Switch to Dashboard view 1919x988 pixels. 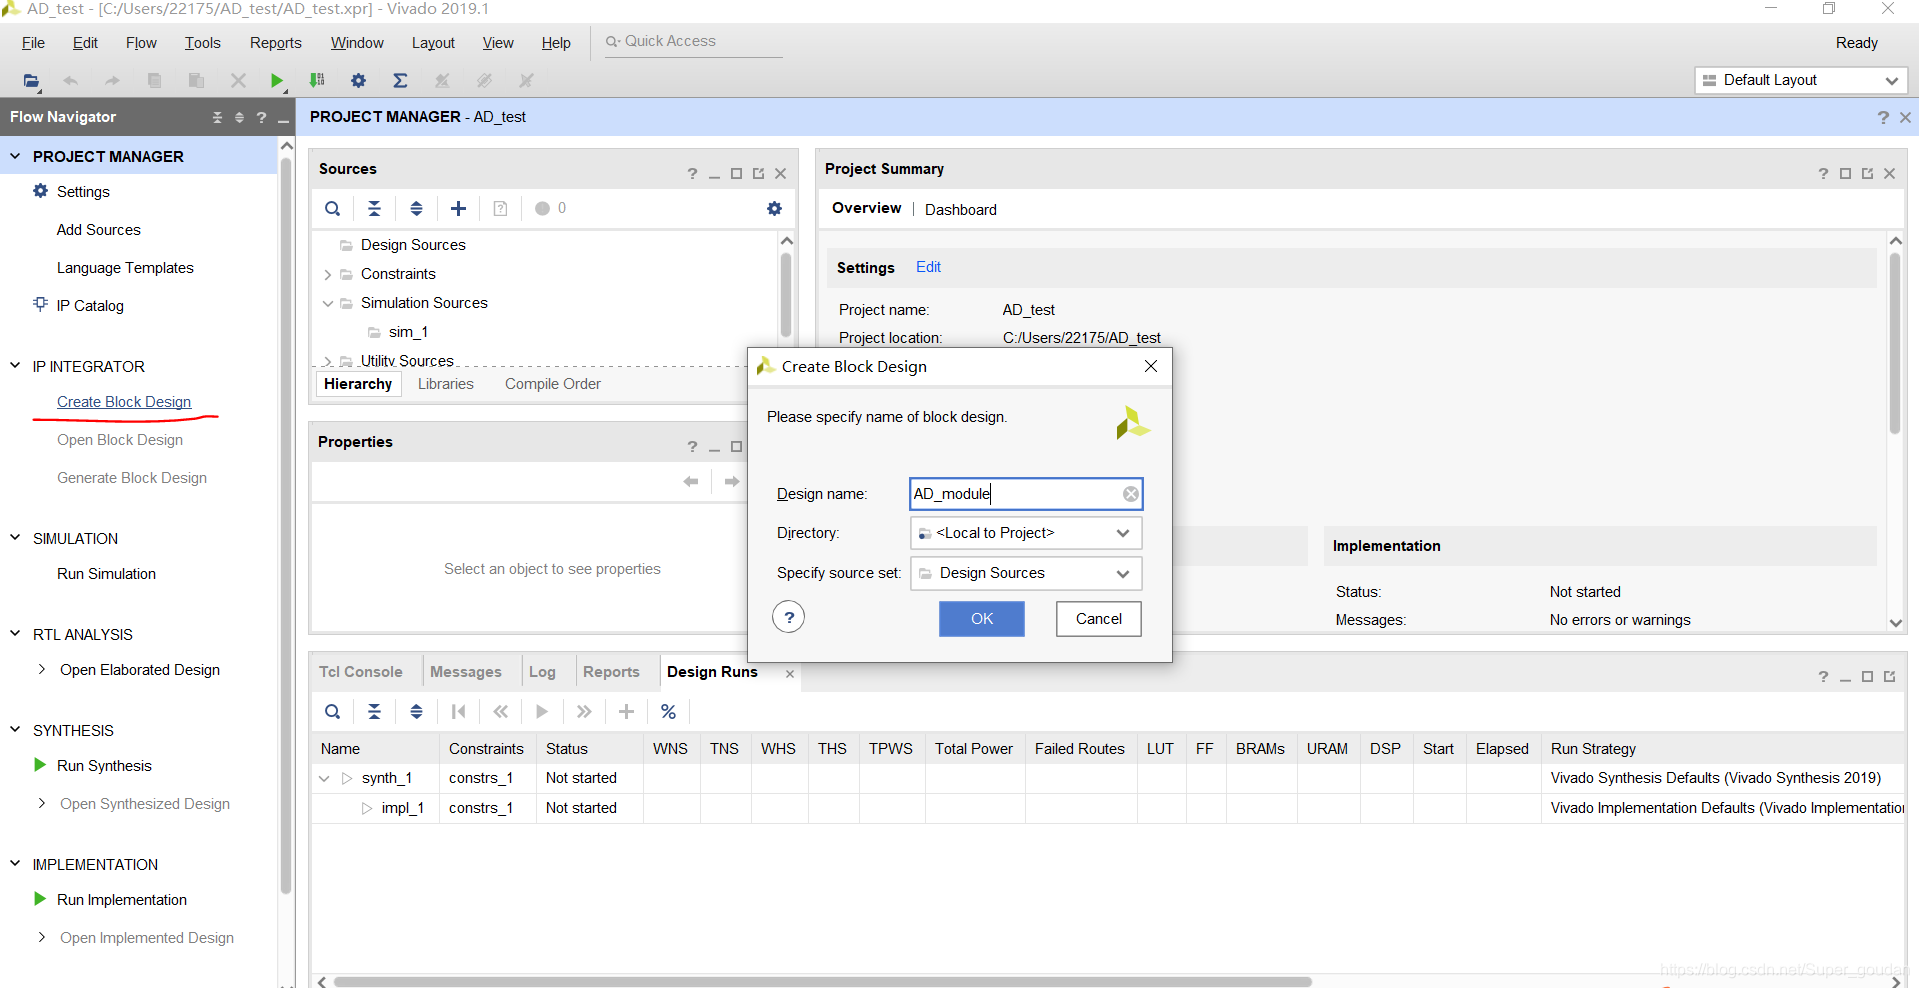click(x=960, y=210)
